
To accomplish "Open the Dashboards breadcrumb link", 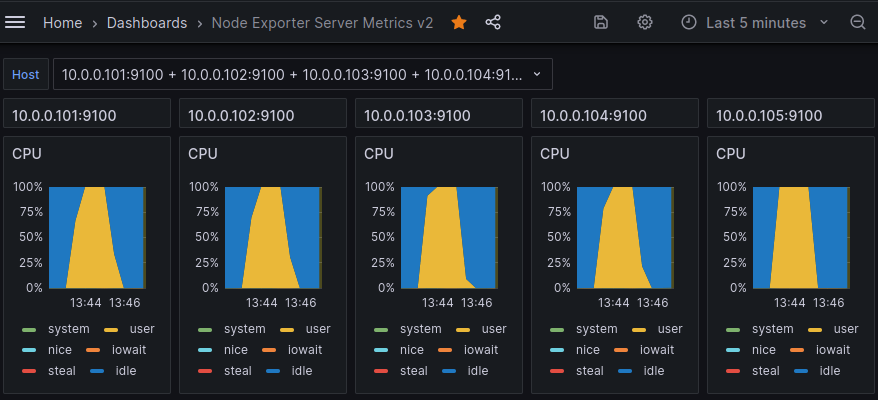I will (146, 22).
